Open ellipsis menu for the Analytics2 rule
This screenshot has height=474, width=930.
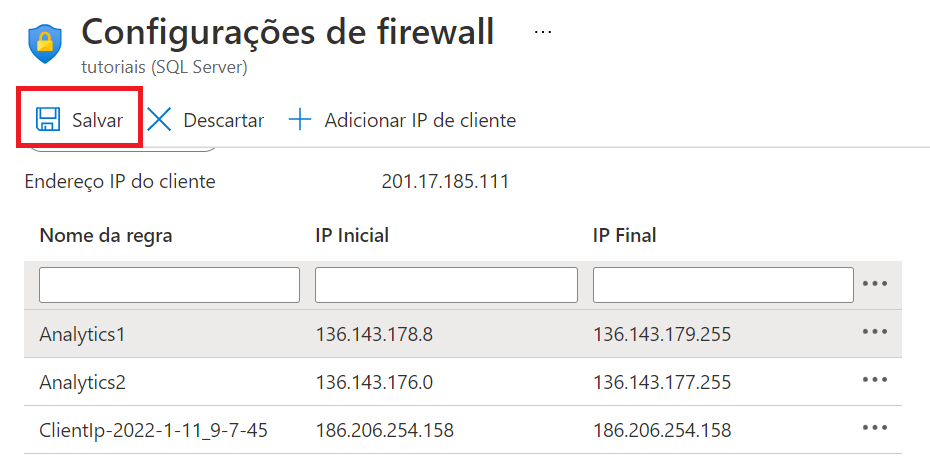875,380
